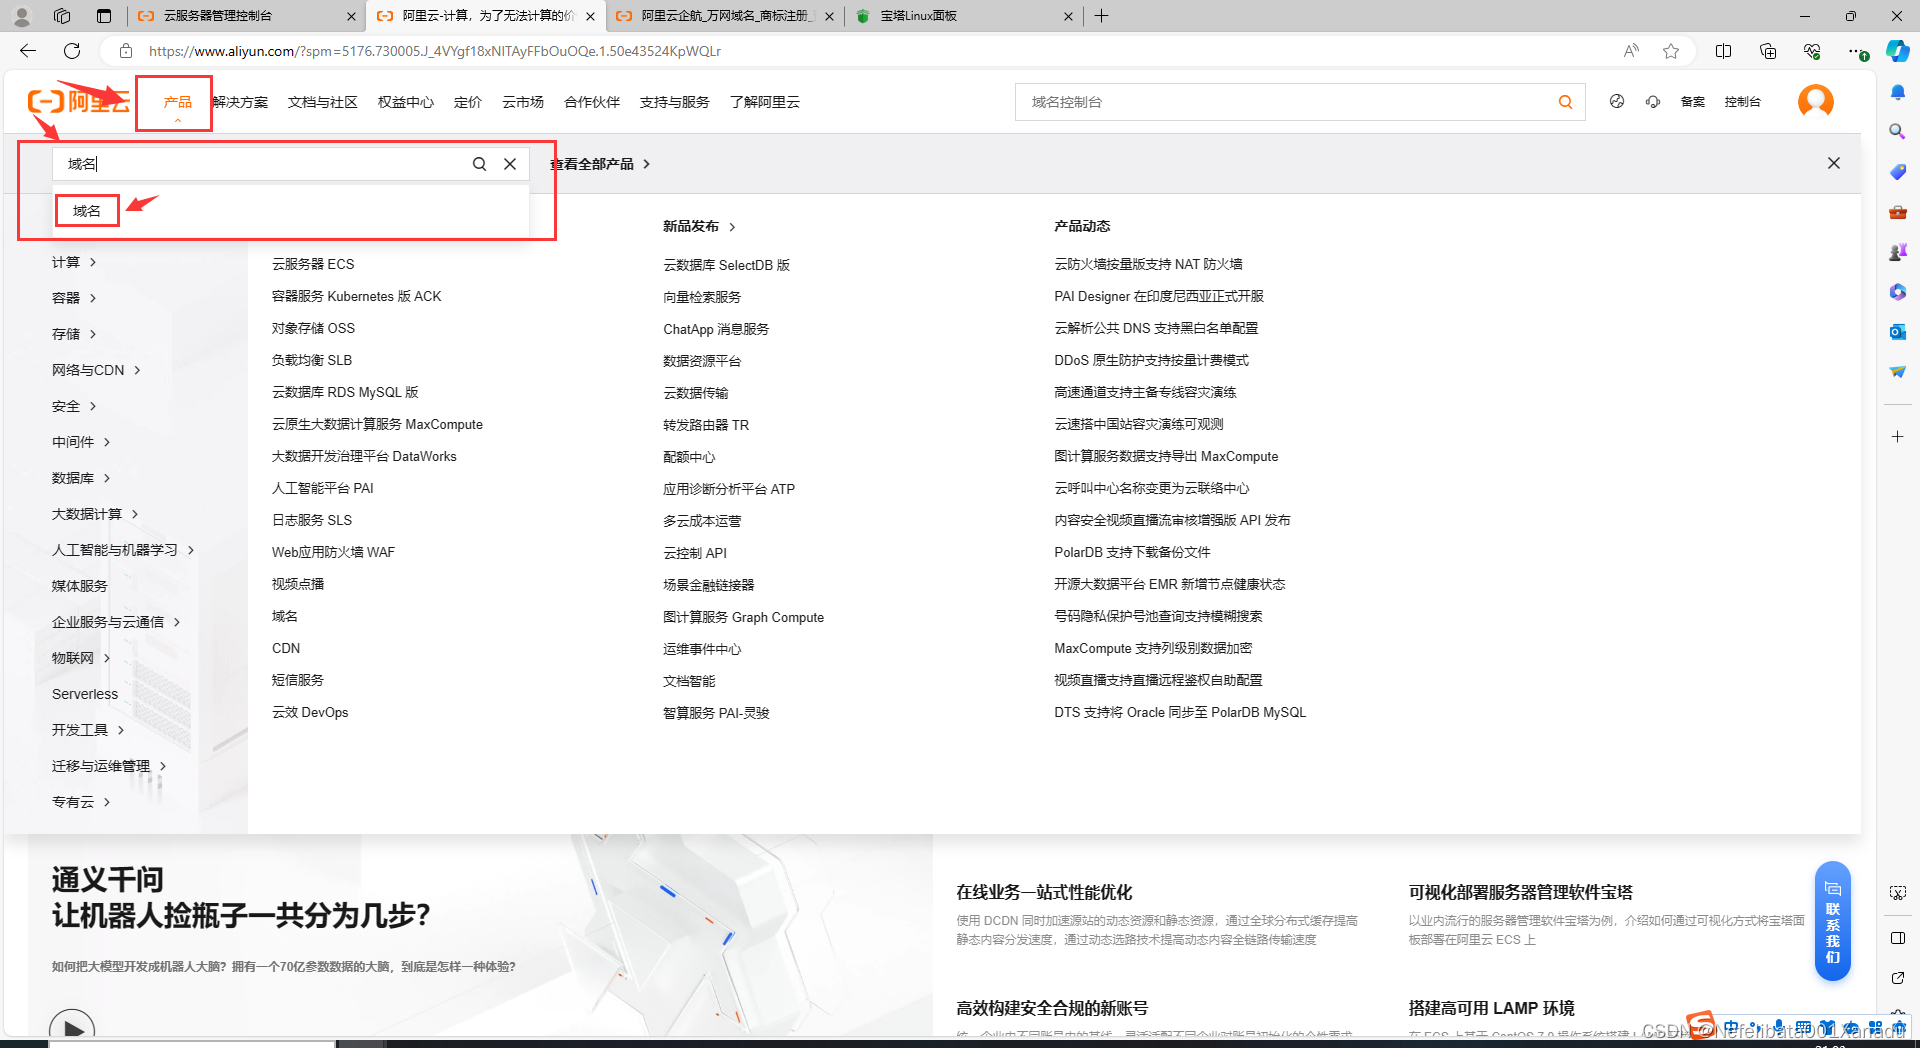The image size is (1920, 1048).
Task: Open the 定价 menu item
Action: pyautogui.click(x=467, y=102)
